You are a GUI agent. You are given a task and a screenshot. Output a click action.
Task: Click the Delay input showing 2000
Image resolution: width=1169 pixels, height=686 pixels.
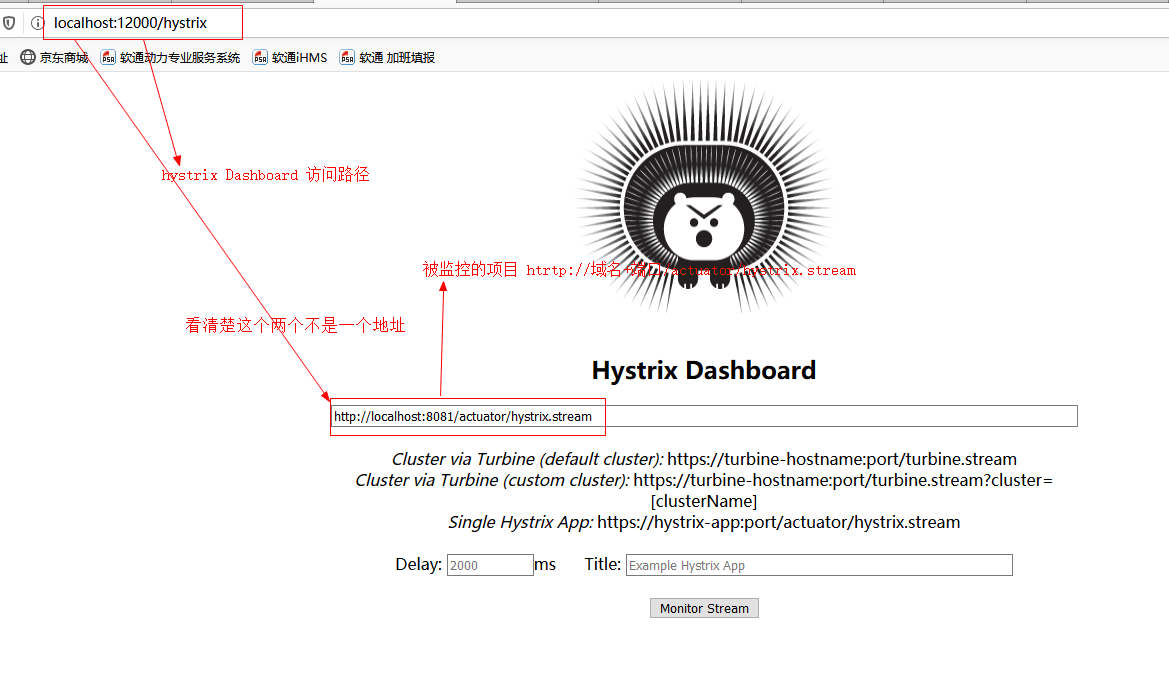tap(489, 564)
